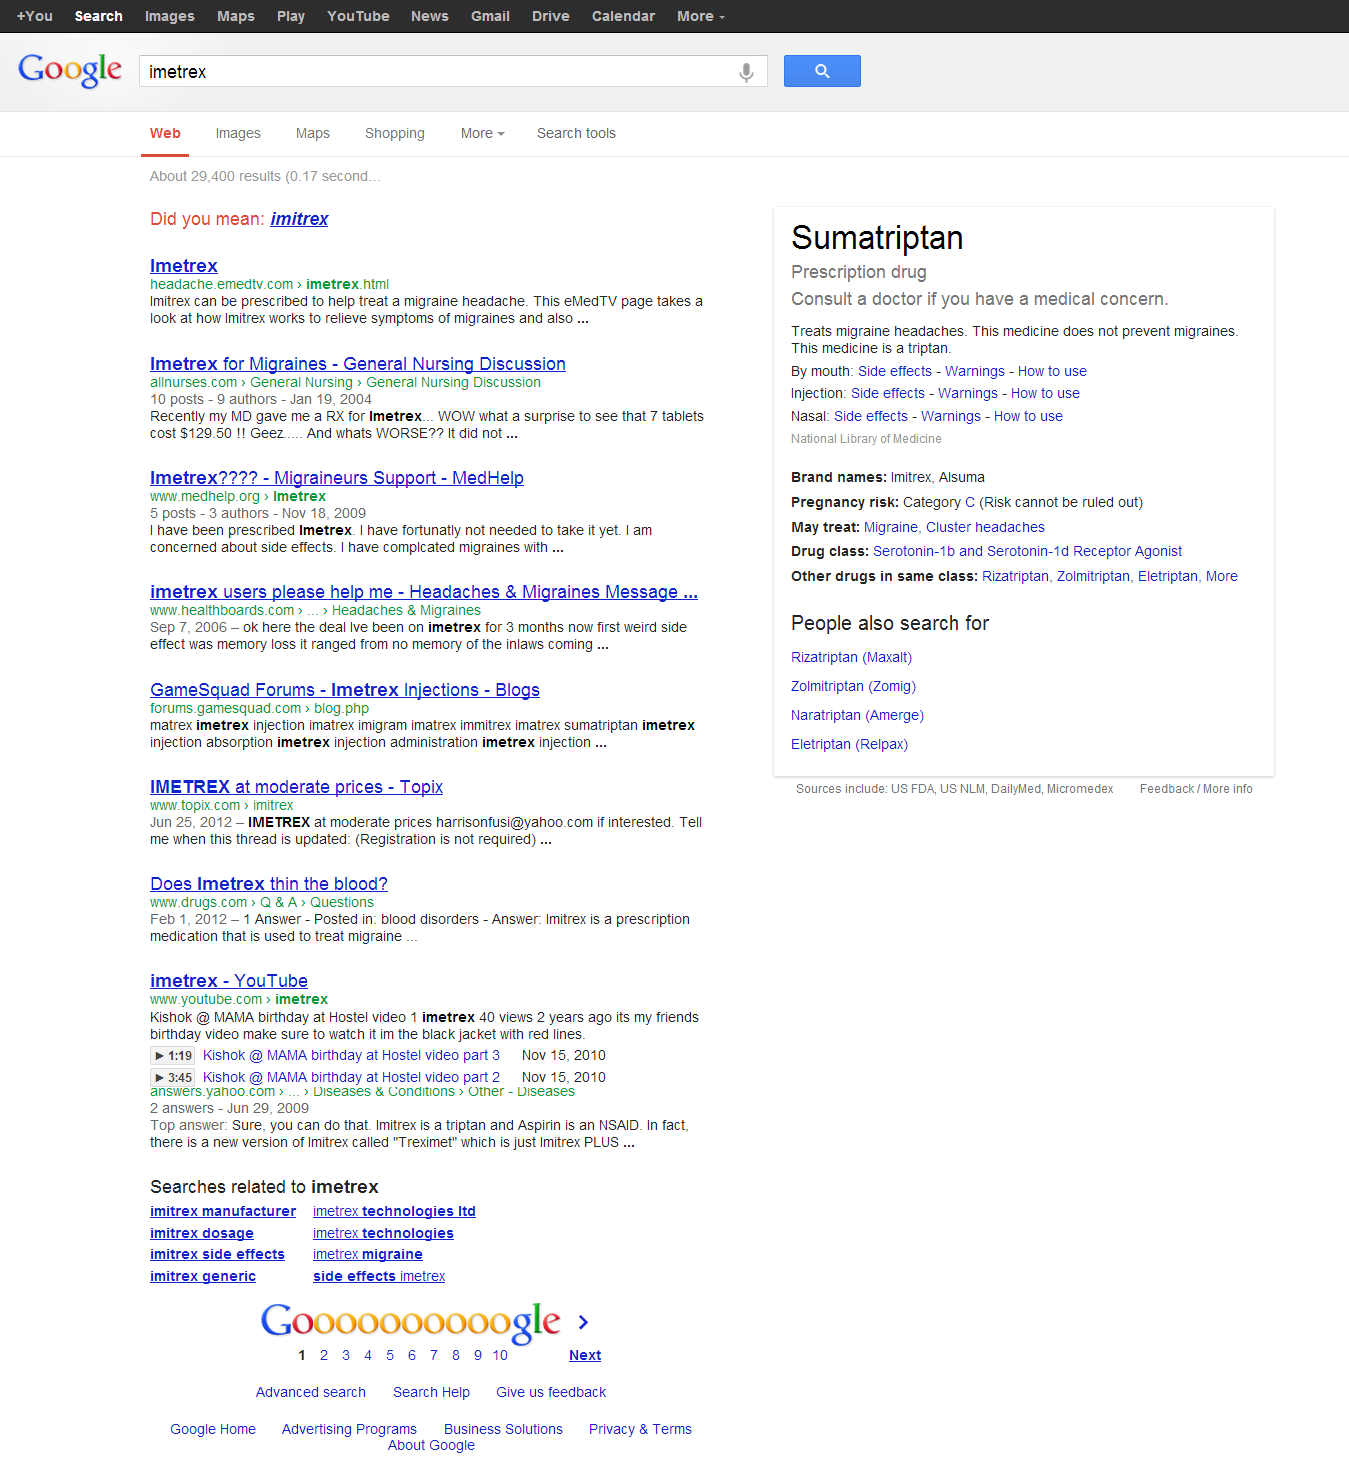
Task: Open Zolmitriptan (Zomig) related search
Action: tap(854, 686)
